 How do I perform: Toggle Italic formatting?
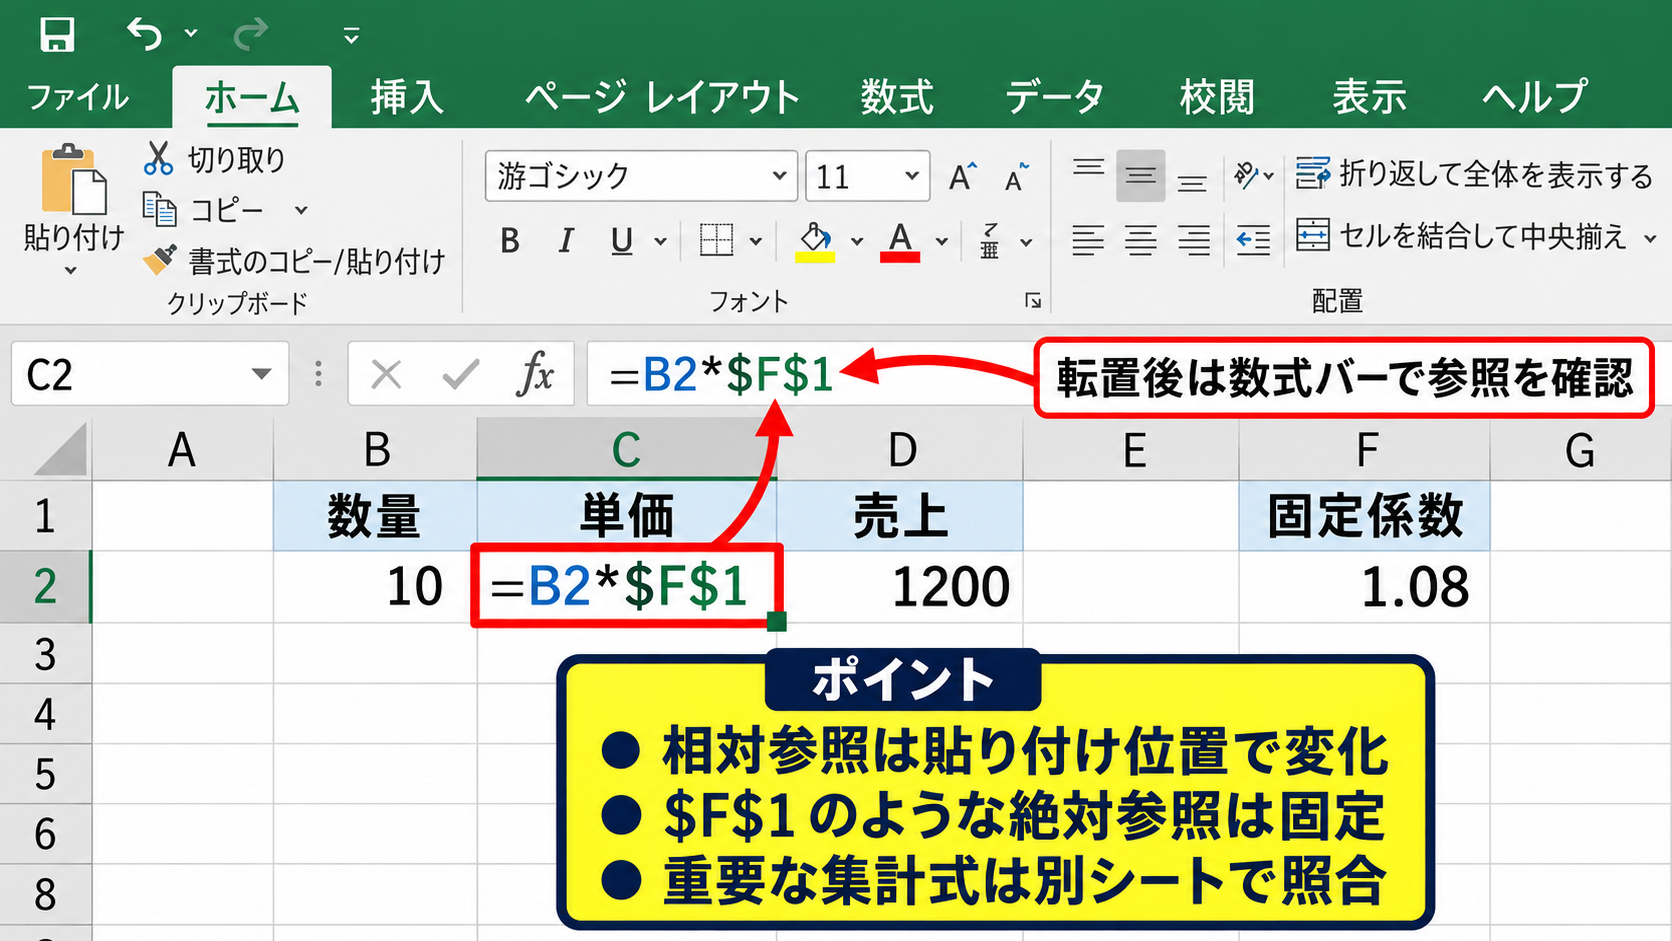566,240
